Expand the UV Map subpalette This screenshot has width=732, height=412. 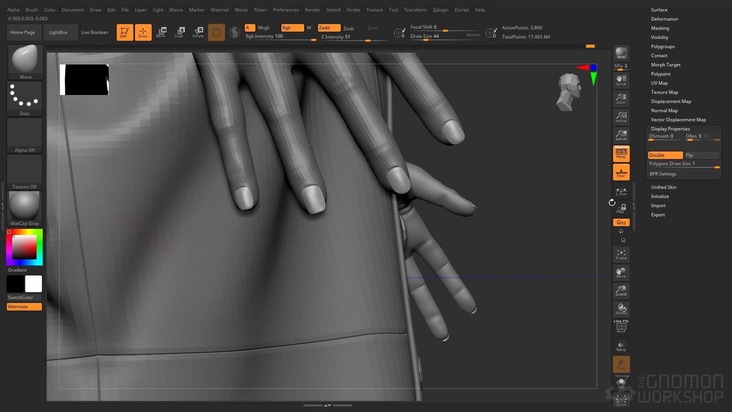(x=659, y=83)
